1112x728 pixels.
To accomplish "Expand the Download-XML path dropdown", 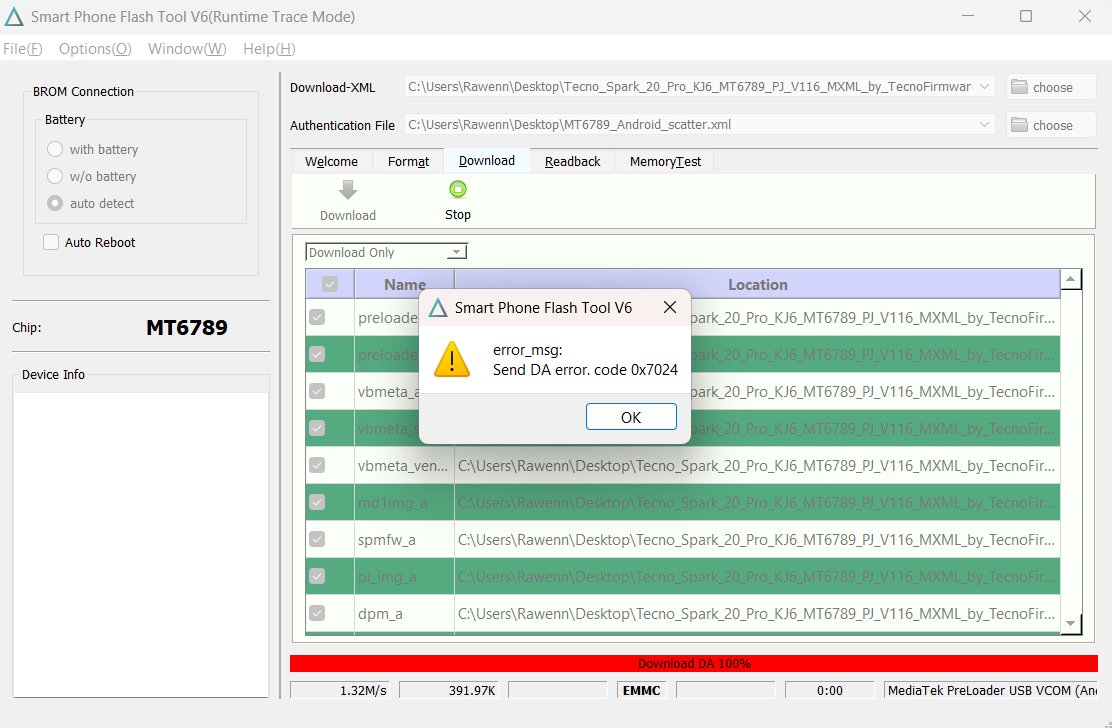I will (984, 86).
